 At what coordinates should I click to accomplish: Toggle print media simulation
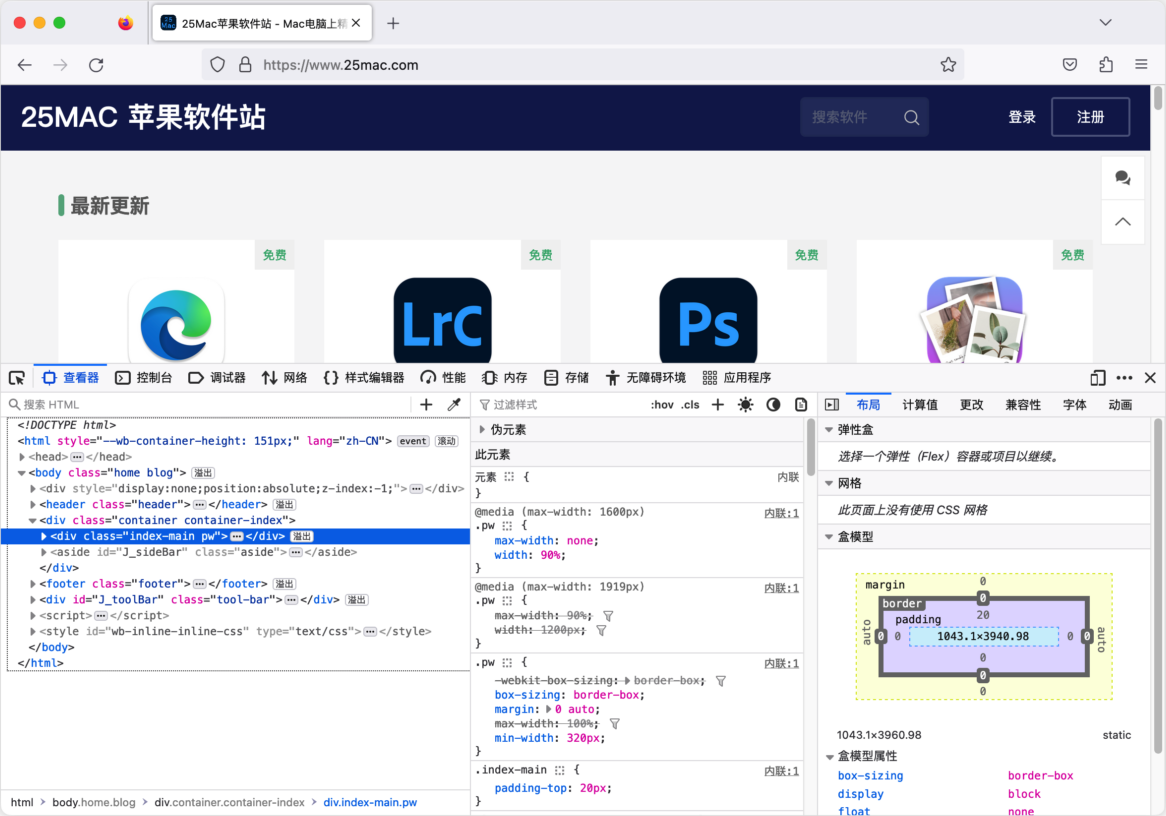pyautogui.click(x=801, y=405)
